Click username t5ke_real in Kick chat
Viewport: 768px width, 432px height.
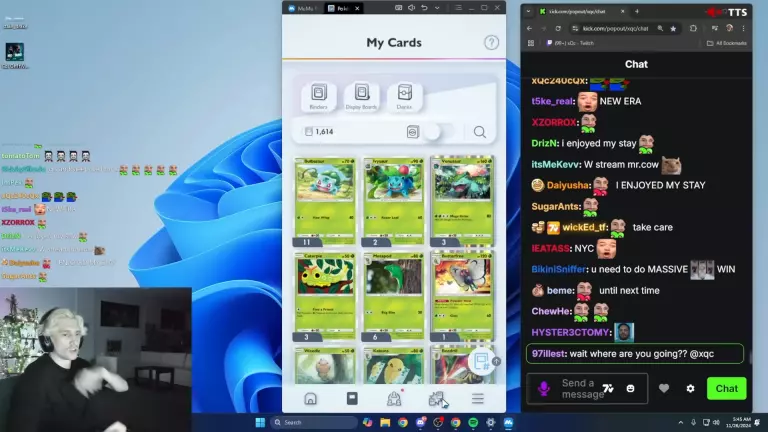(552, 101)
